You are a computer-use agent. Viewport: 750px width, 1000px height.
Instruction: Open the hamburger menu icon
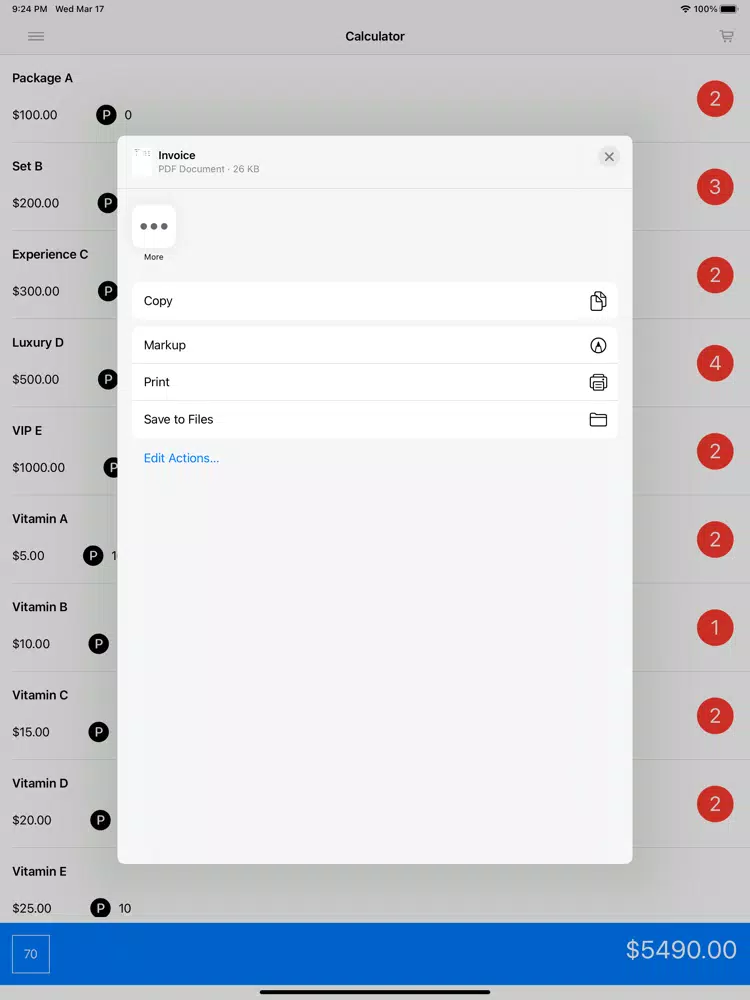click(x=36, y=36)
